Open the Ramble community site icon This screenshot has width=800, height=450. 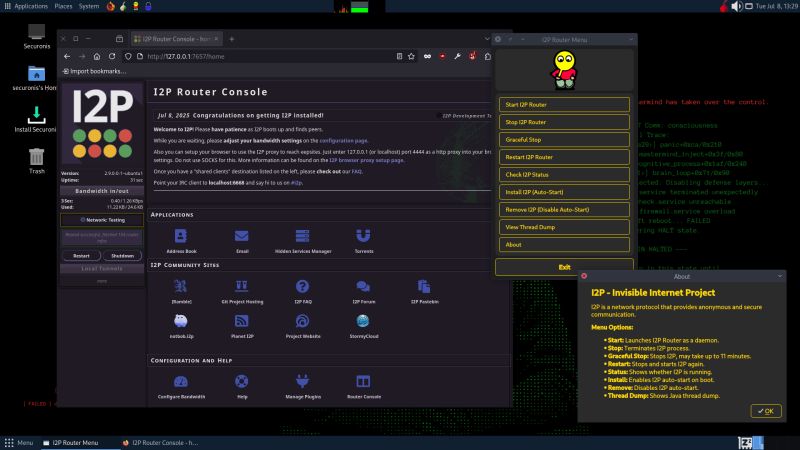click(181, 286)
